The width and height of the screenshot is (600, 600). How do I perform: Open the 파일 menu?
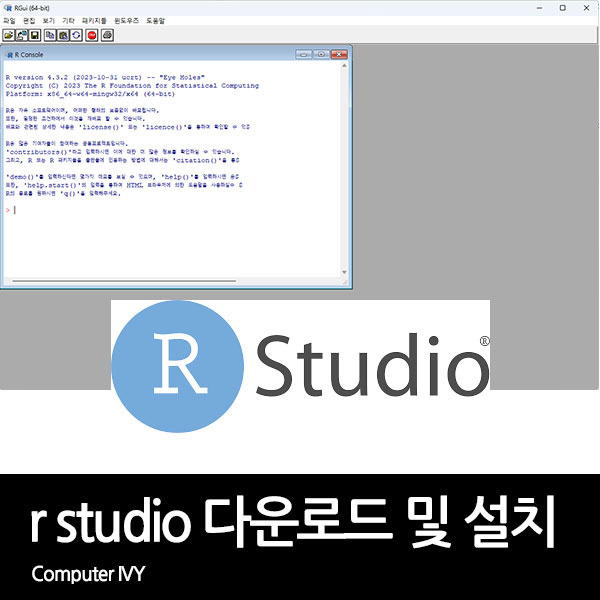(9, 21)
